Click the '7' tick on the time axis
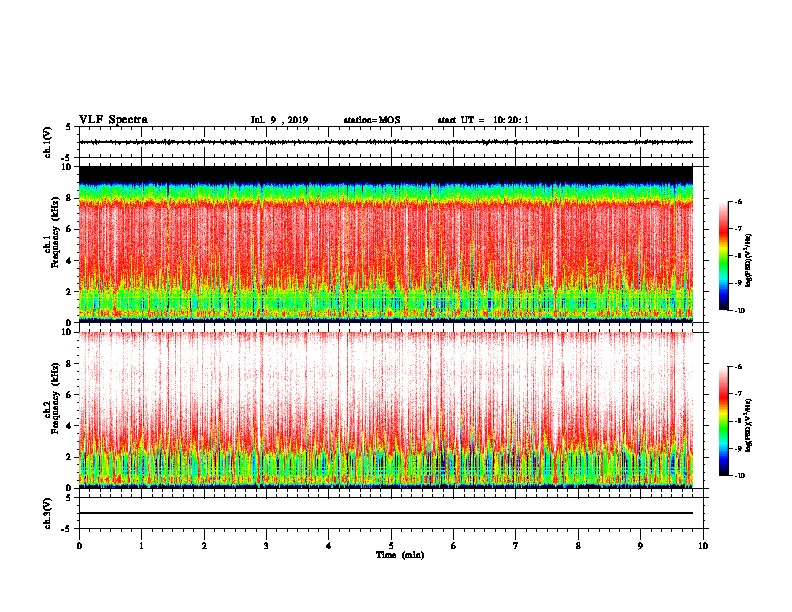The height and width of the screenshot is (612, 792). coord(516,545)
